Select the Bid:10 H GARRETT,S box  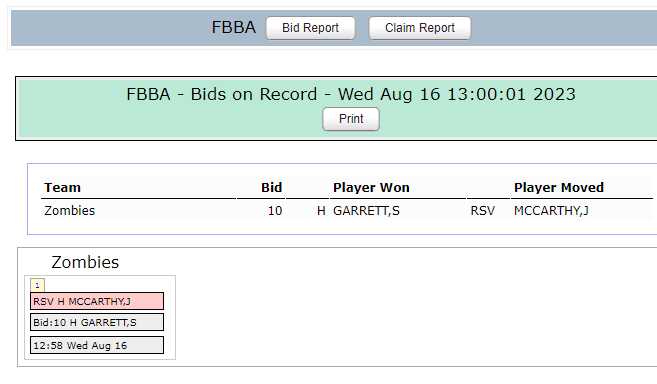tap(97, 322)
